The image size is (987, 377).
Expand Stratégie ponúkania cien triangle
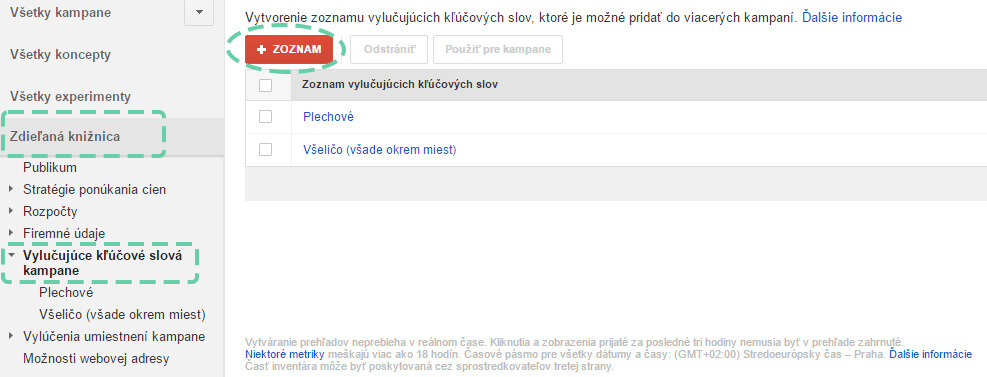pos(11,189)
